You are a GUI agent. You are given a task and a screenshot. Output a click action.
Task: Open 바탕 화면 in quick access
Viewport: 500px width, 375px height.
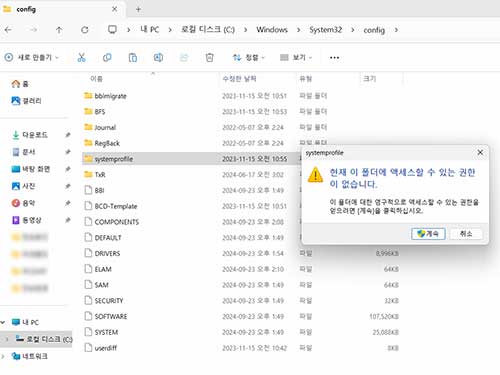[31, 169]
